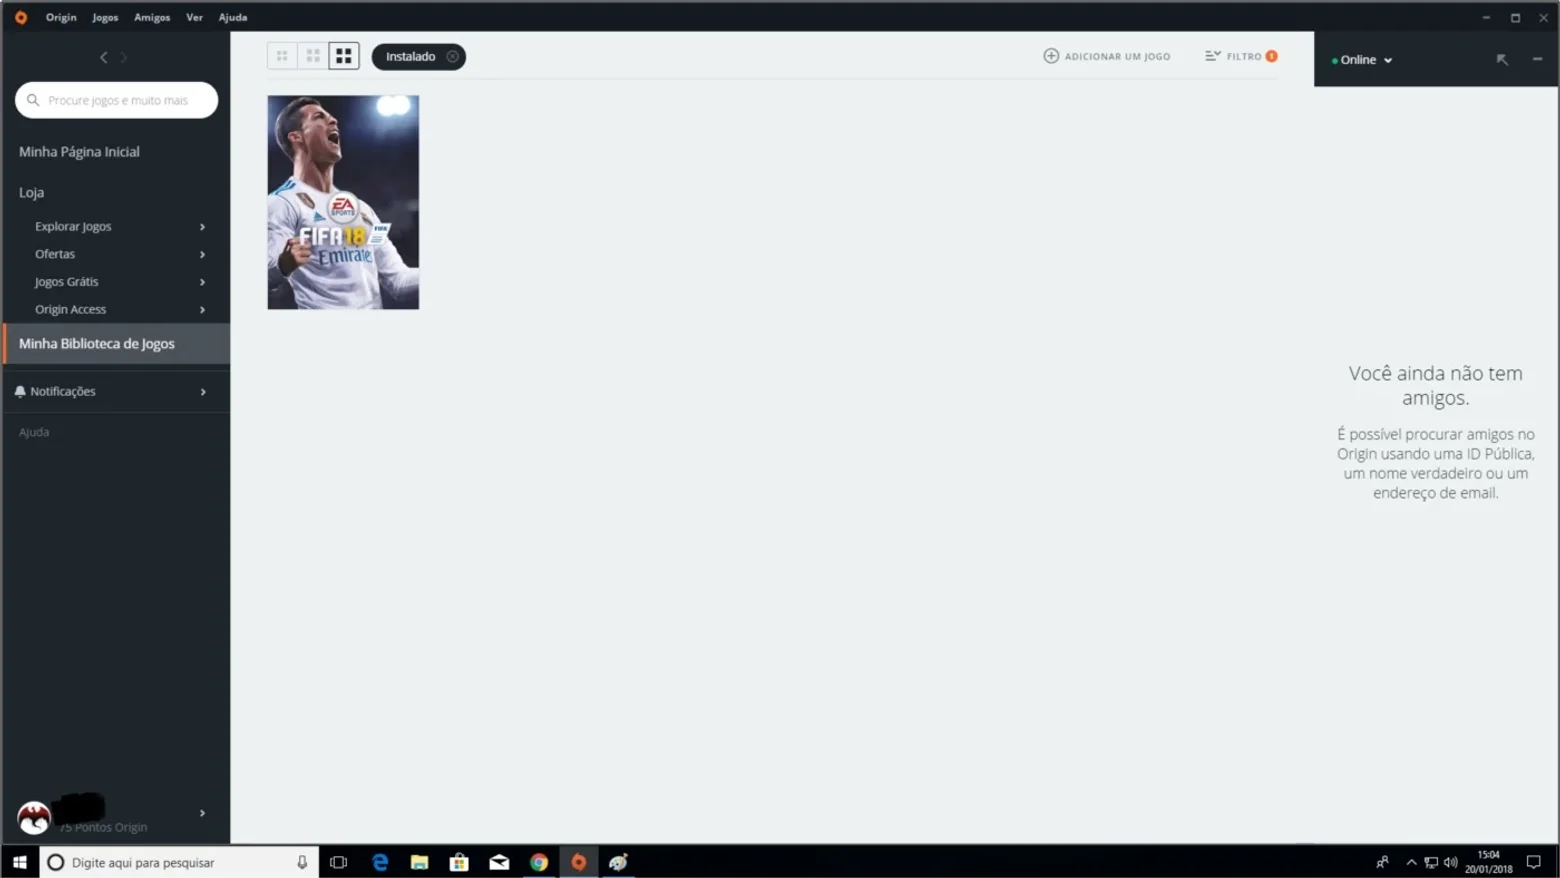Minimize the friends list panel
The image size is (1560, 878).
[x=1537, y=60]
